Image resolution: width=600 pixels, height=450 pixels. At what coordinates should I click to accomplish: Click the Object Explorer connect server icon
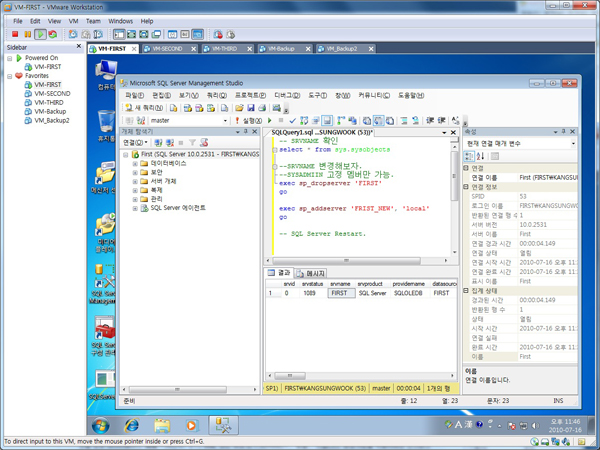coord(158,143)
